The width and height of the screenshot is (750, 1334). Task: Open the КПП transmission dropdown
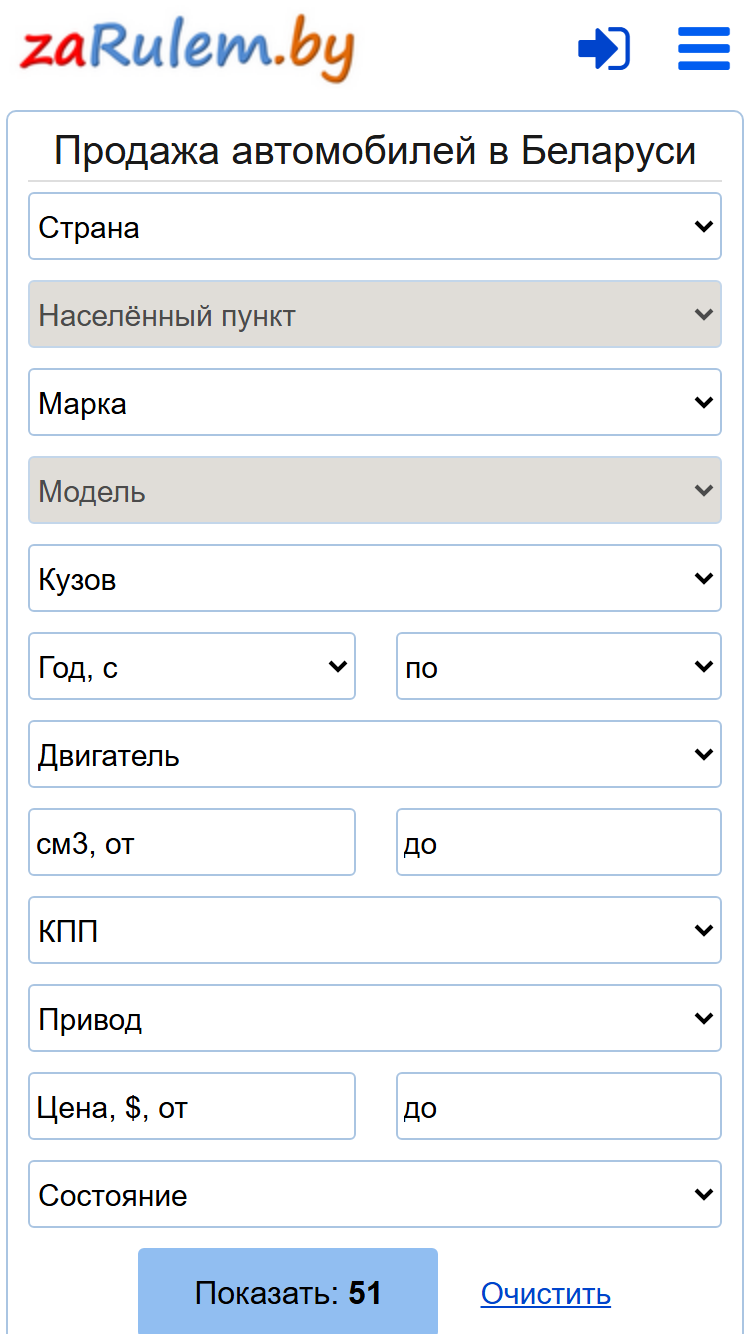375,930
